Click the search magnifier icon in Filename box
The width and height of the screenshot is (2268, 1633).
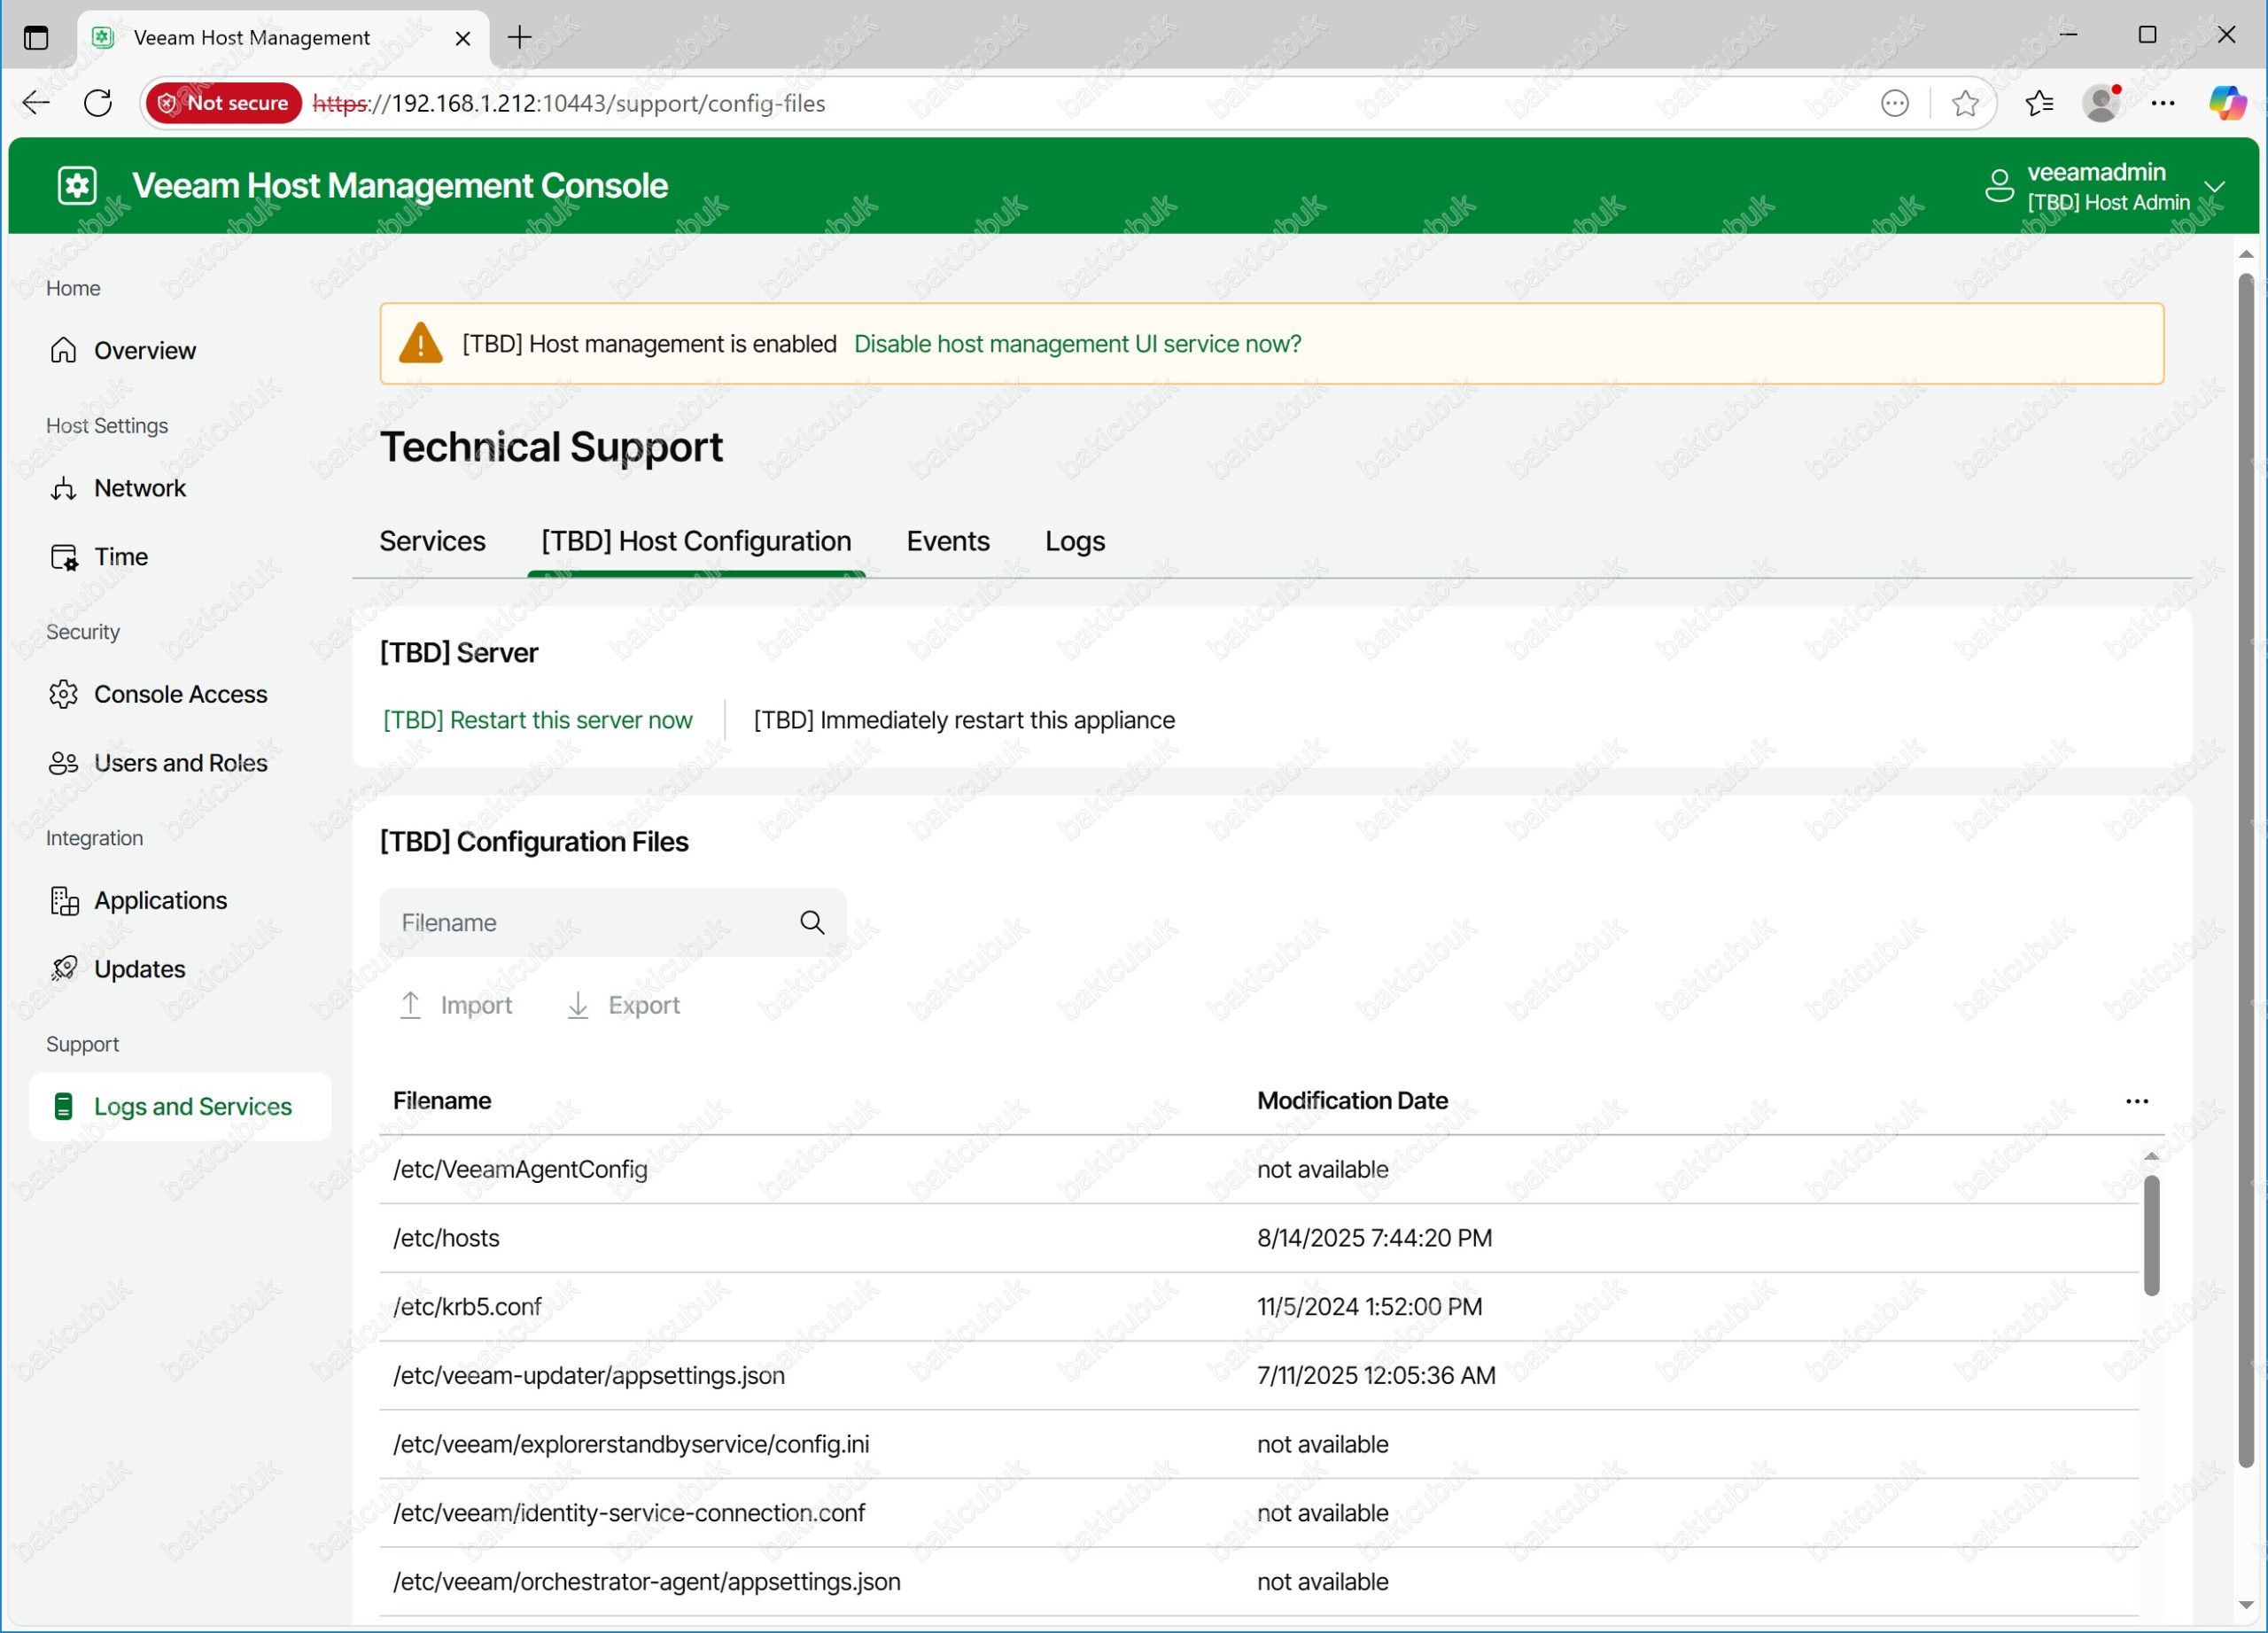point(812,922)
